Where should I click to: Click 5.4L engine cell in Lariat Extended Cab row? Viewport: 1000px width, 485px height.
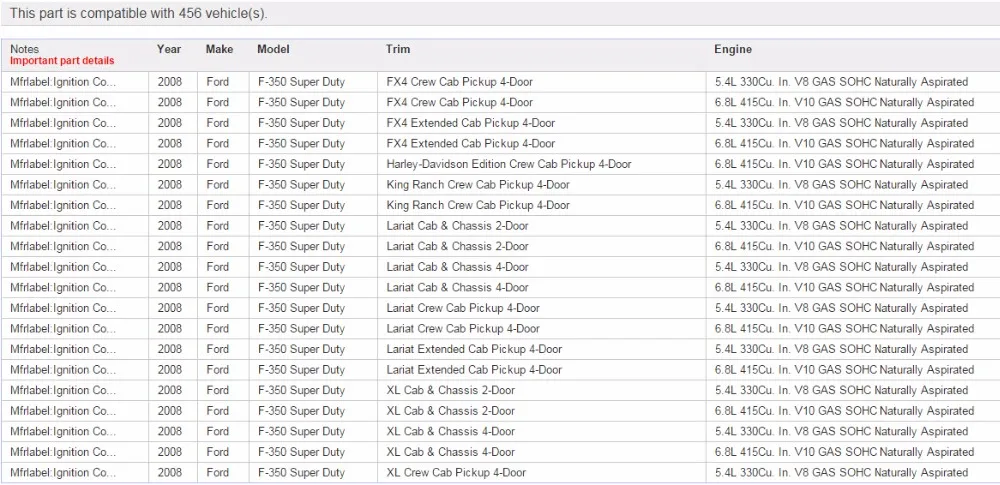(x=853, y=349)
